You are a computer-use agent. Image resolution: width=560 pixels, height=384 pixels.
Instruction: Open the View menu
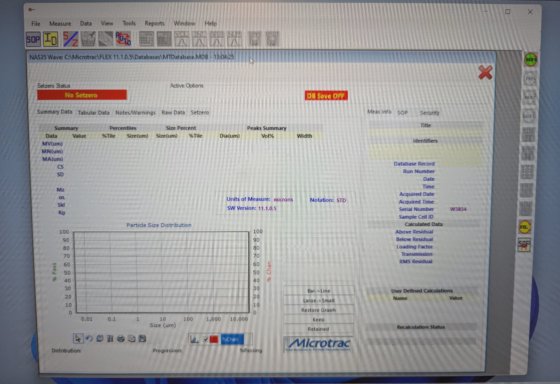(107, 24)
